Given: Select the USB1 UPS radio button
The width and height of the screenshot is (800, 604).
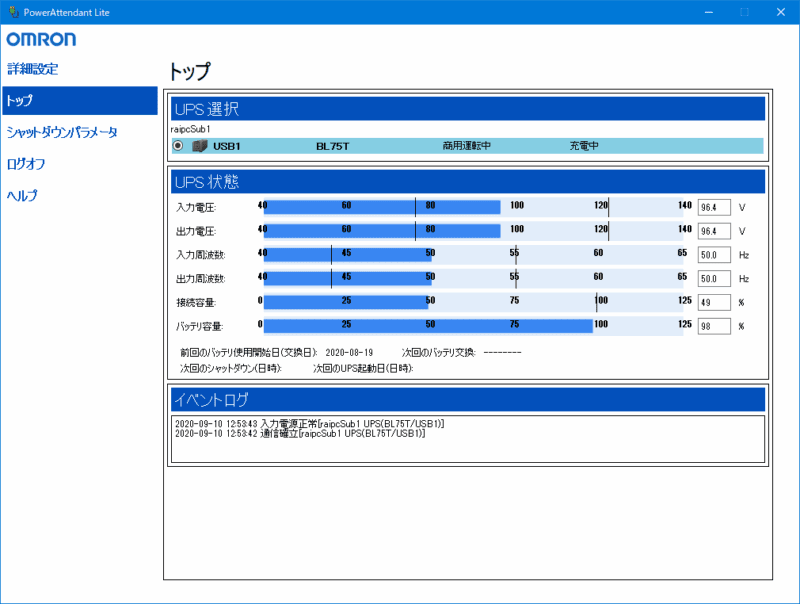Looking at the screenshot, I should coord(177,145).
